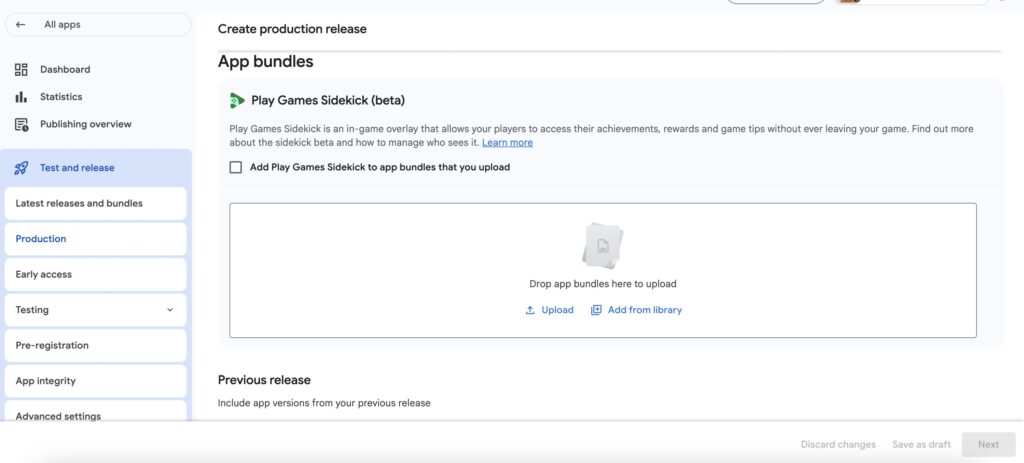Click the App bundles heading
The width and height of the screenshot is (1024, 463).
(x=265, y=62)
